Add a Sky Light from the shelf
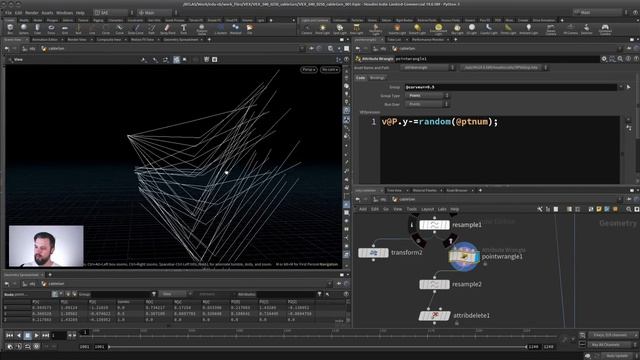The height and width of the screenshot is (360, 640). (457, 29)
